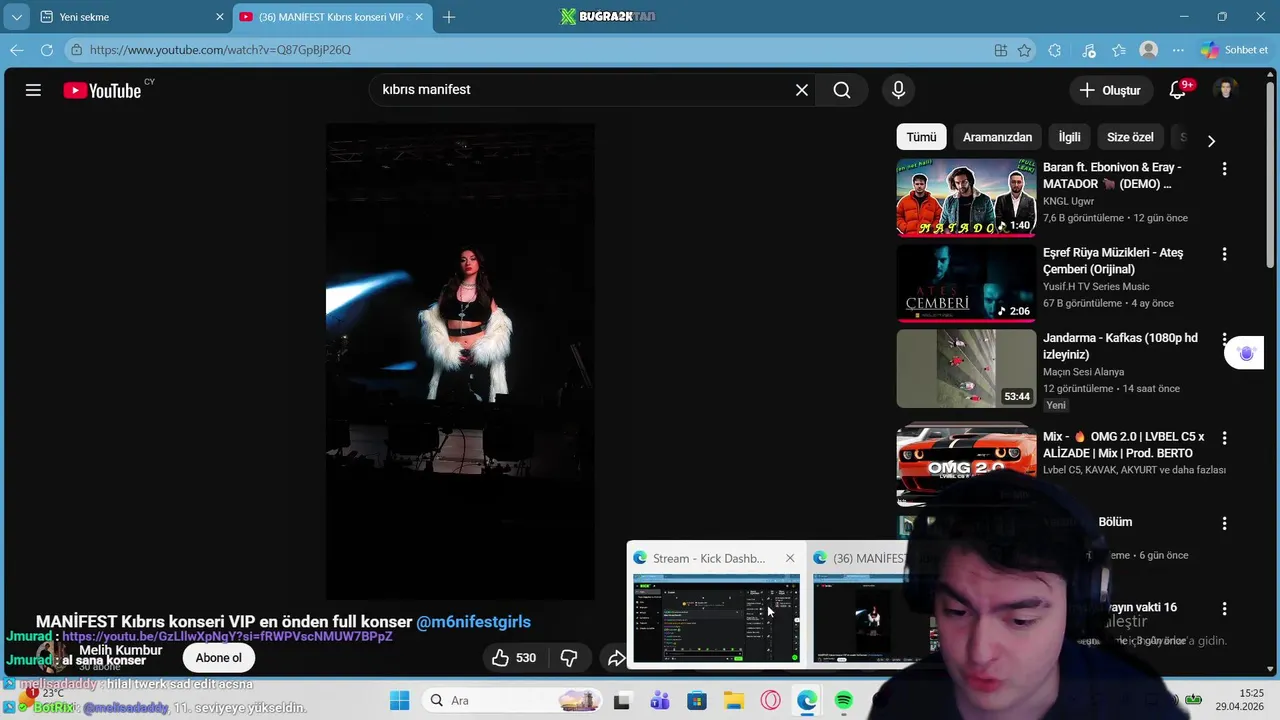This screenshot has height=720, width=1280.
Task: Open Microsoft Teams from the taskbar
Action: tap(659, 700)
